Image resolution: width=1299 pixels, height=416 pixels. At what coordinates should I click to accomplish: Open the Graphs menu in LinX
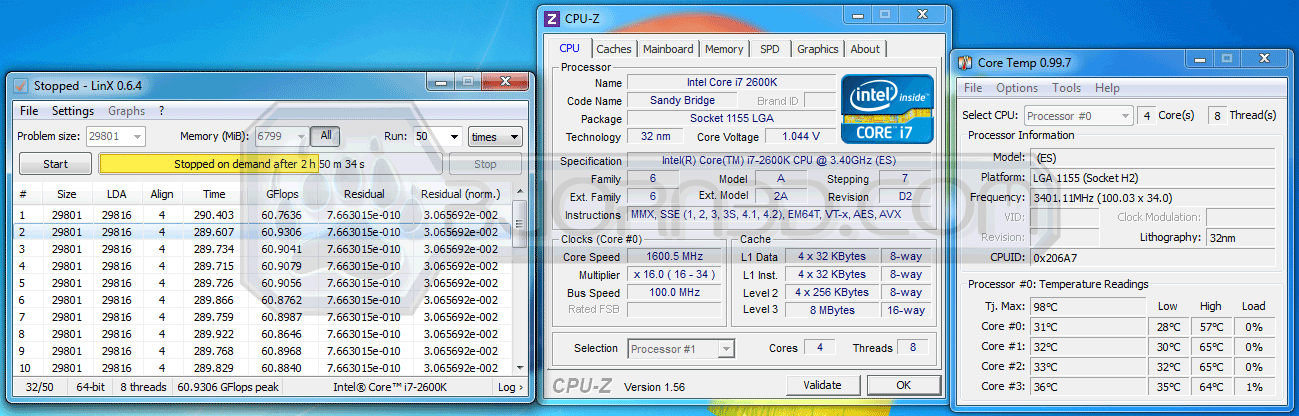127,111
